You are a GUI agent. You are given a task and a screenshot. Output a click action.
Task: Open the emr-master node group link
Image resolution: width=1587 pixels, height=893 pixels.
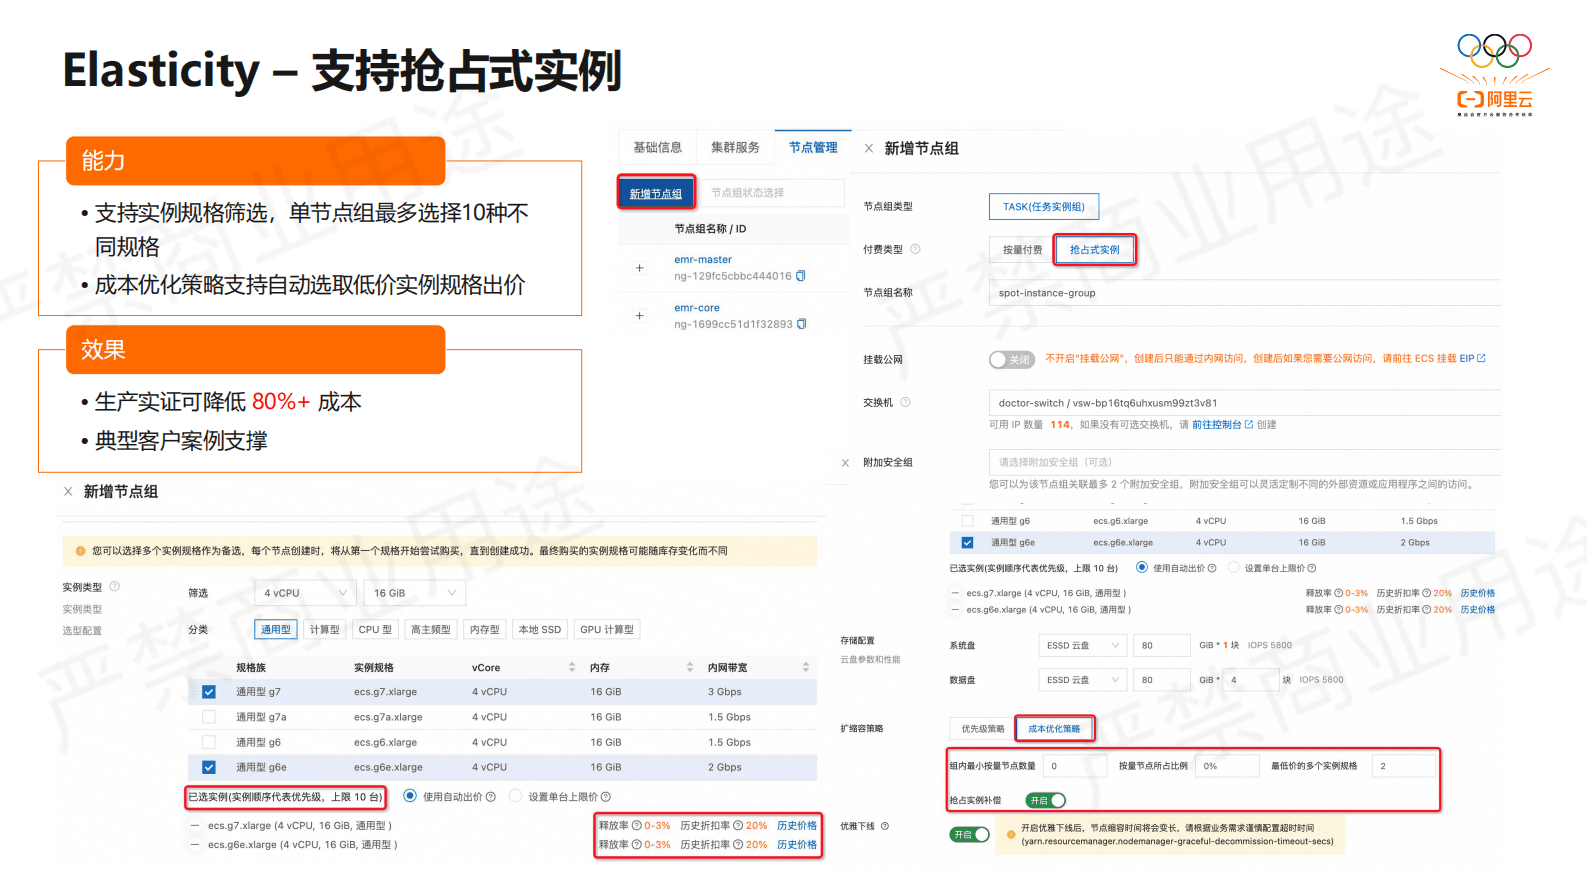click(703, 259)
